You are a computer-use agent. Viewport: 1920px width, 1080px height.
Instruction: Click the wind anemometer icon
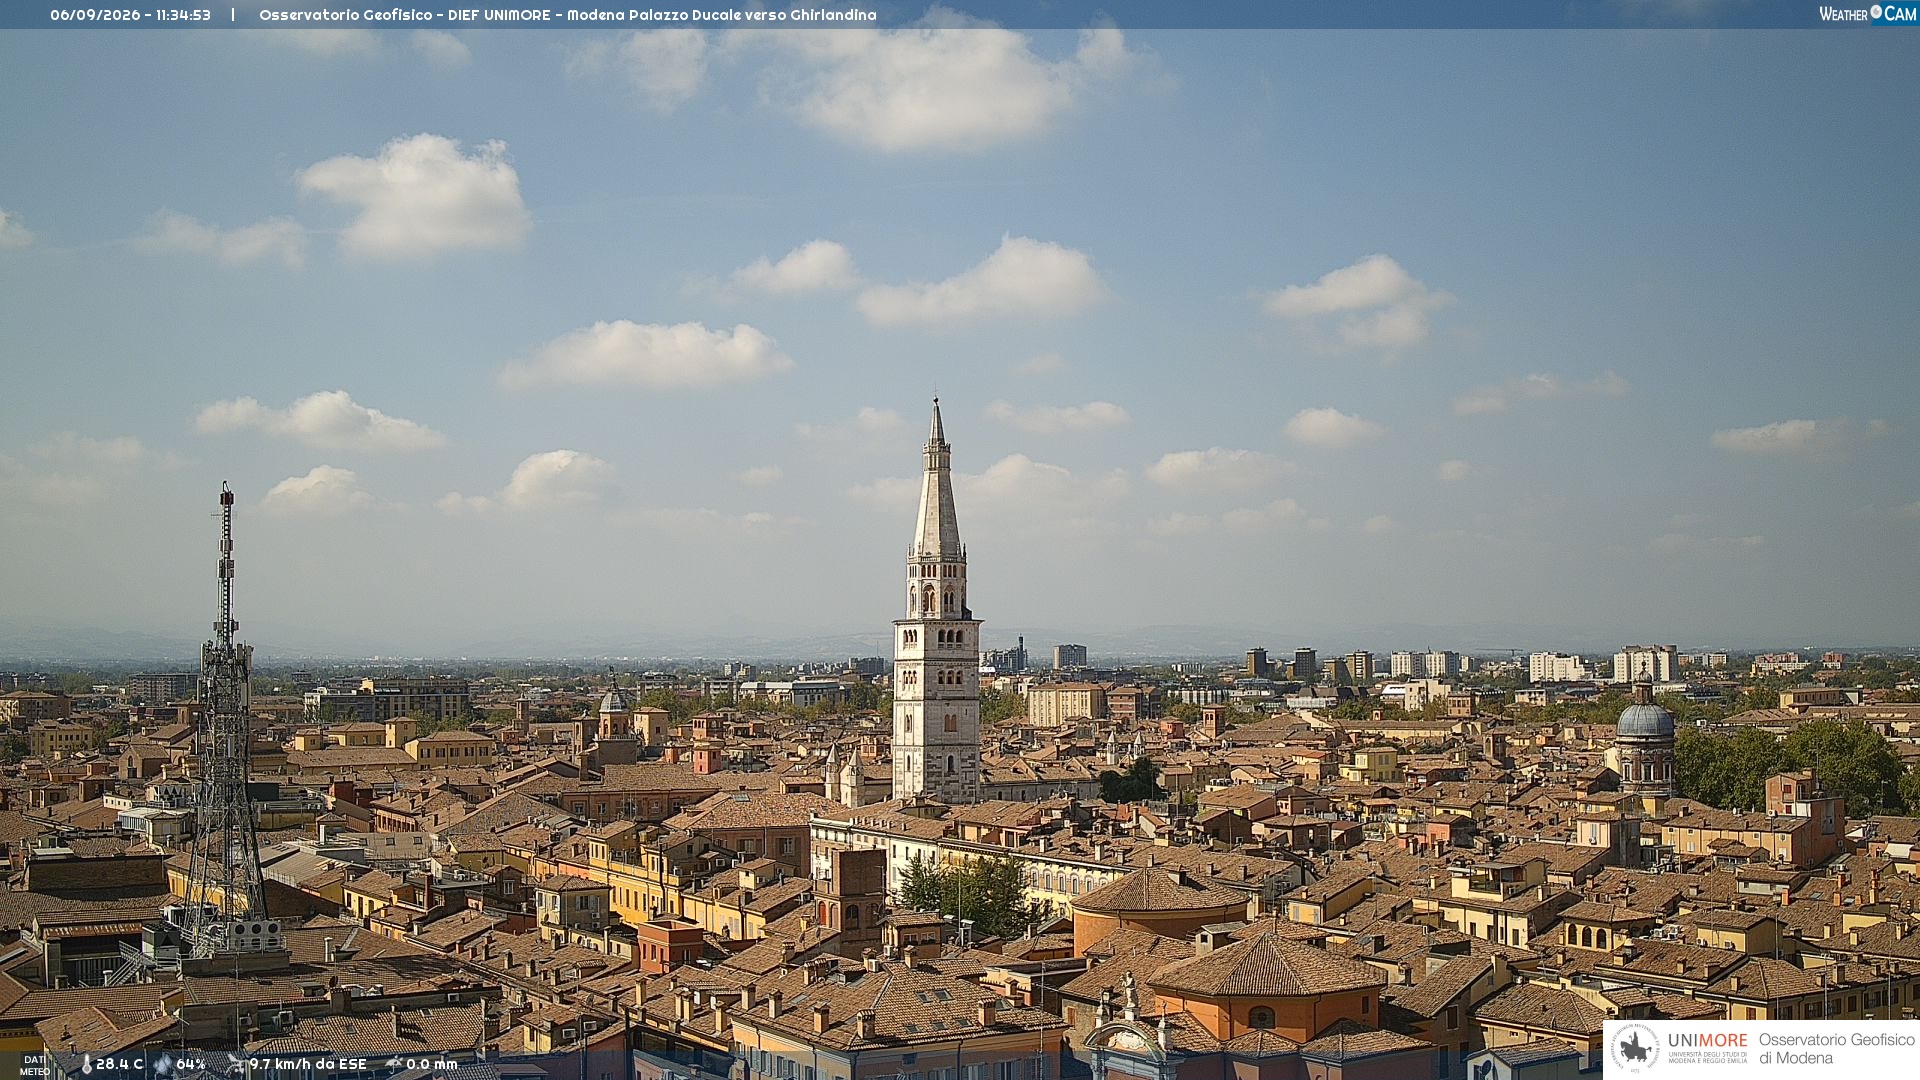(x=236, y=1064)
